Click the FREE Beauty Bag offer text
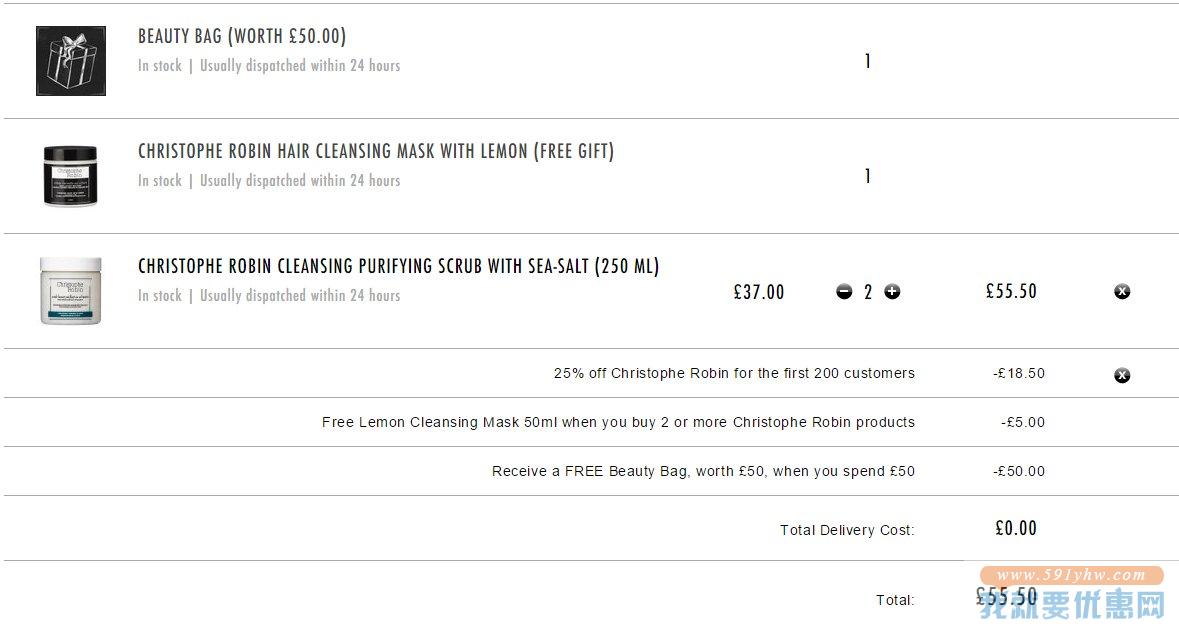 (703, 471)
